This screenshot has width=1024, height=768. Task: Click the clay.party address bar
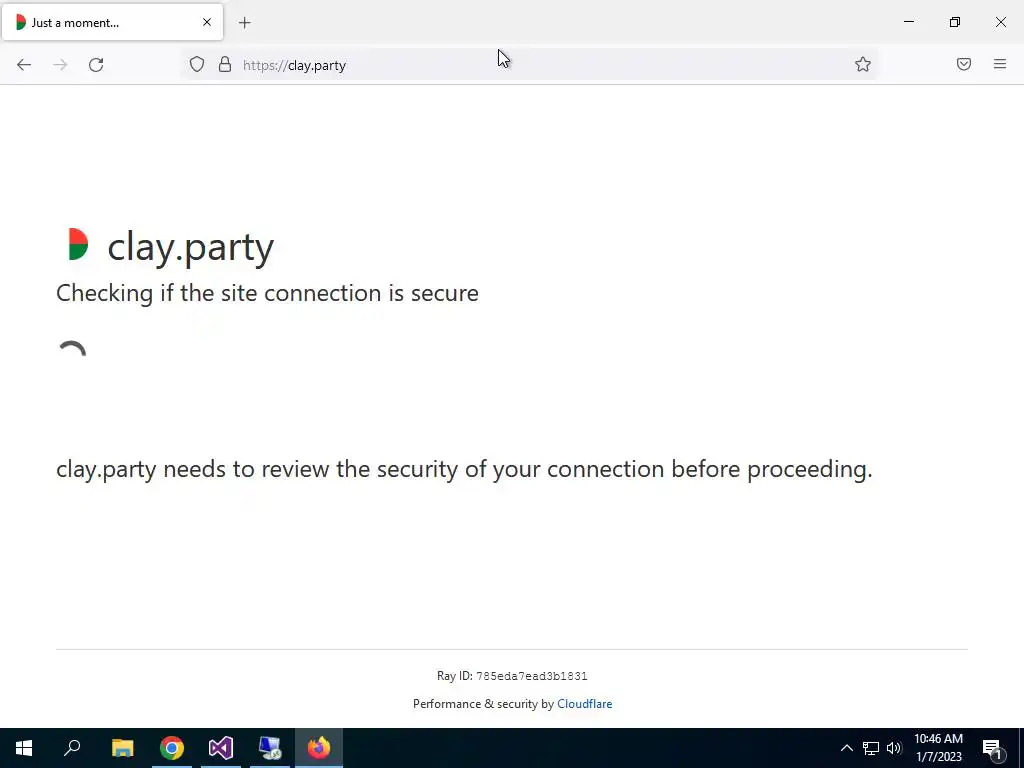[529, 65]
